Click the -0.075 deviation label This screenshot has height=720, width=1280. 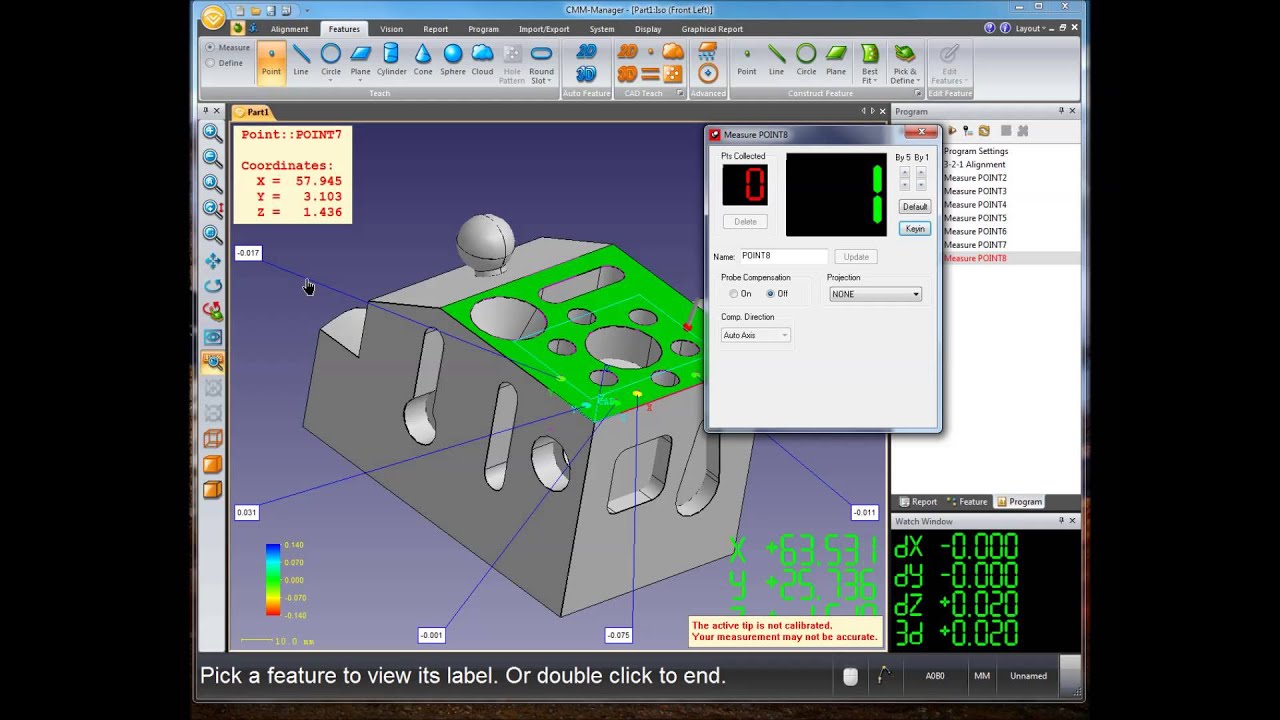[618, 635]
